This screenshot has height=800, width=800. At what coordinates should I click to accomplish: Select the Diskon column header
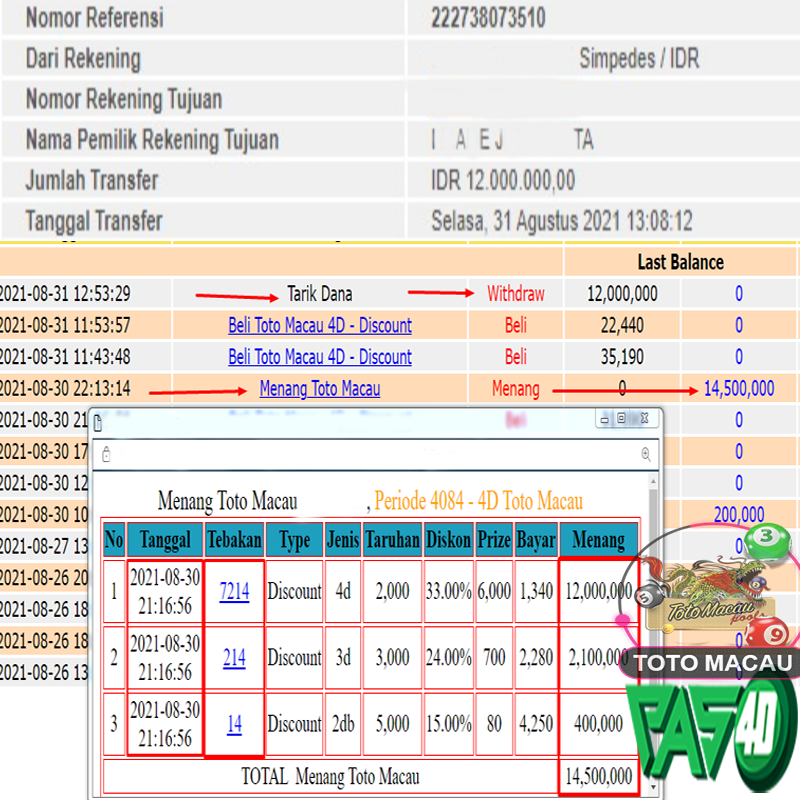tap(448, 539)
